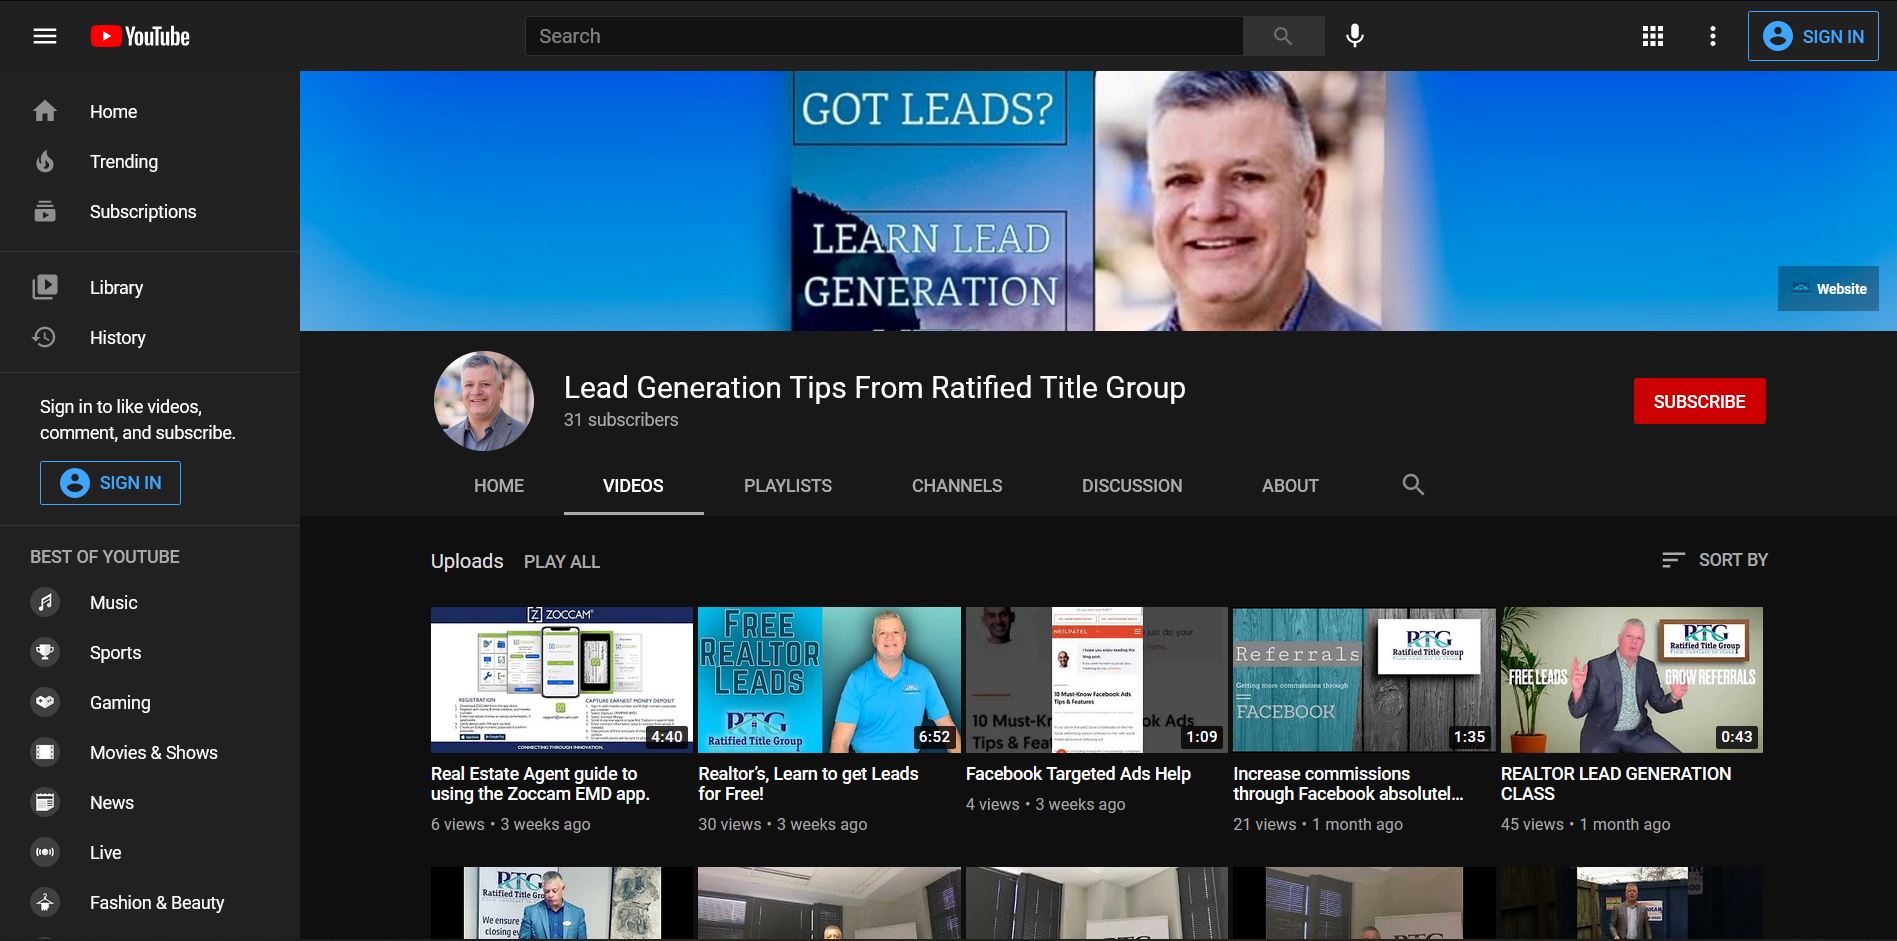Click the History clock icon
The image size is (1897, 941).
(45, 337)
